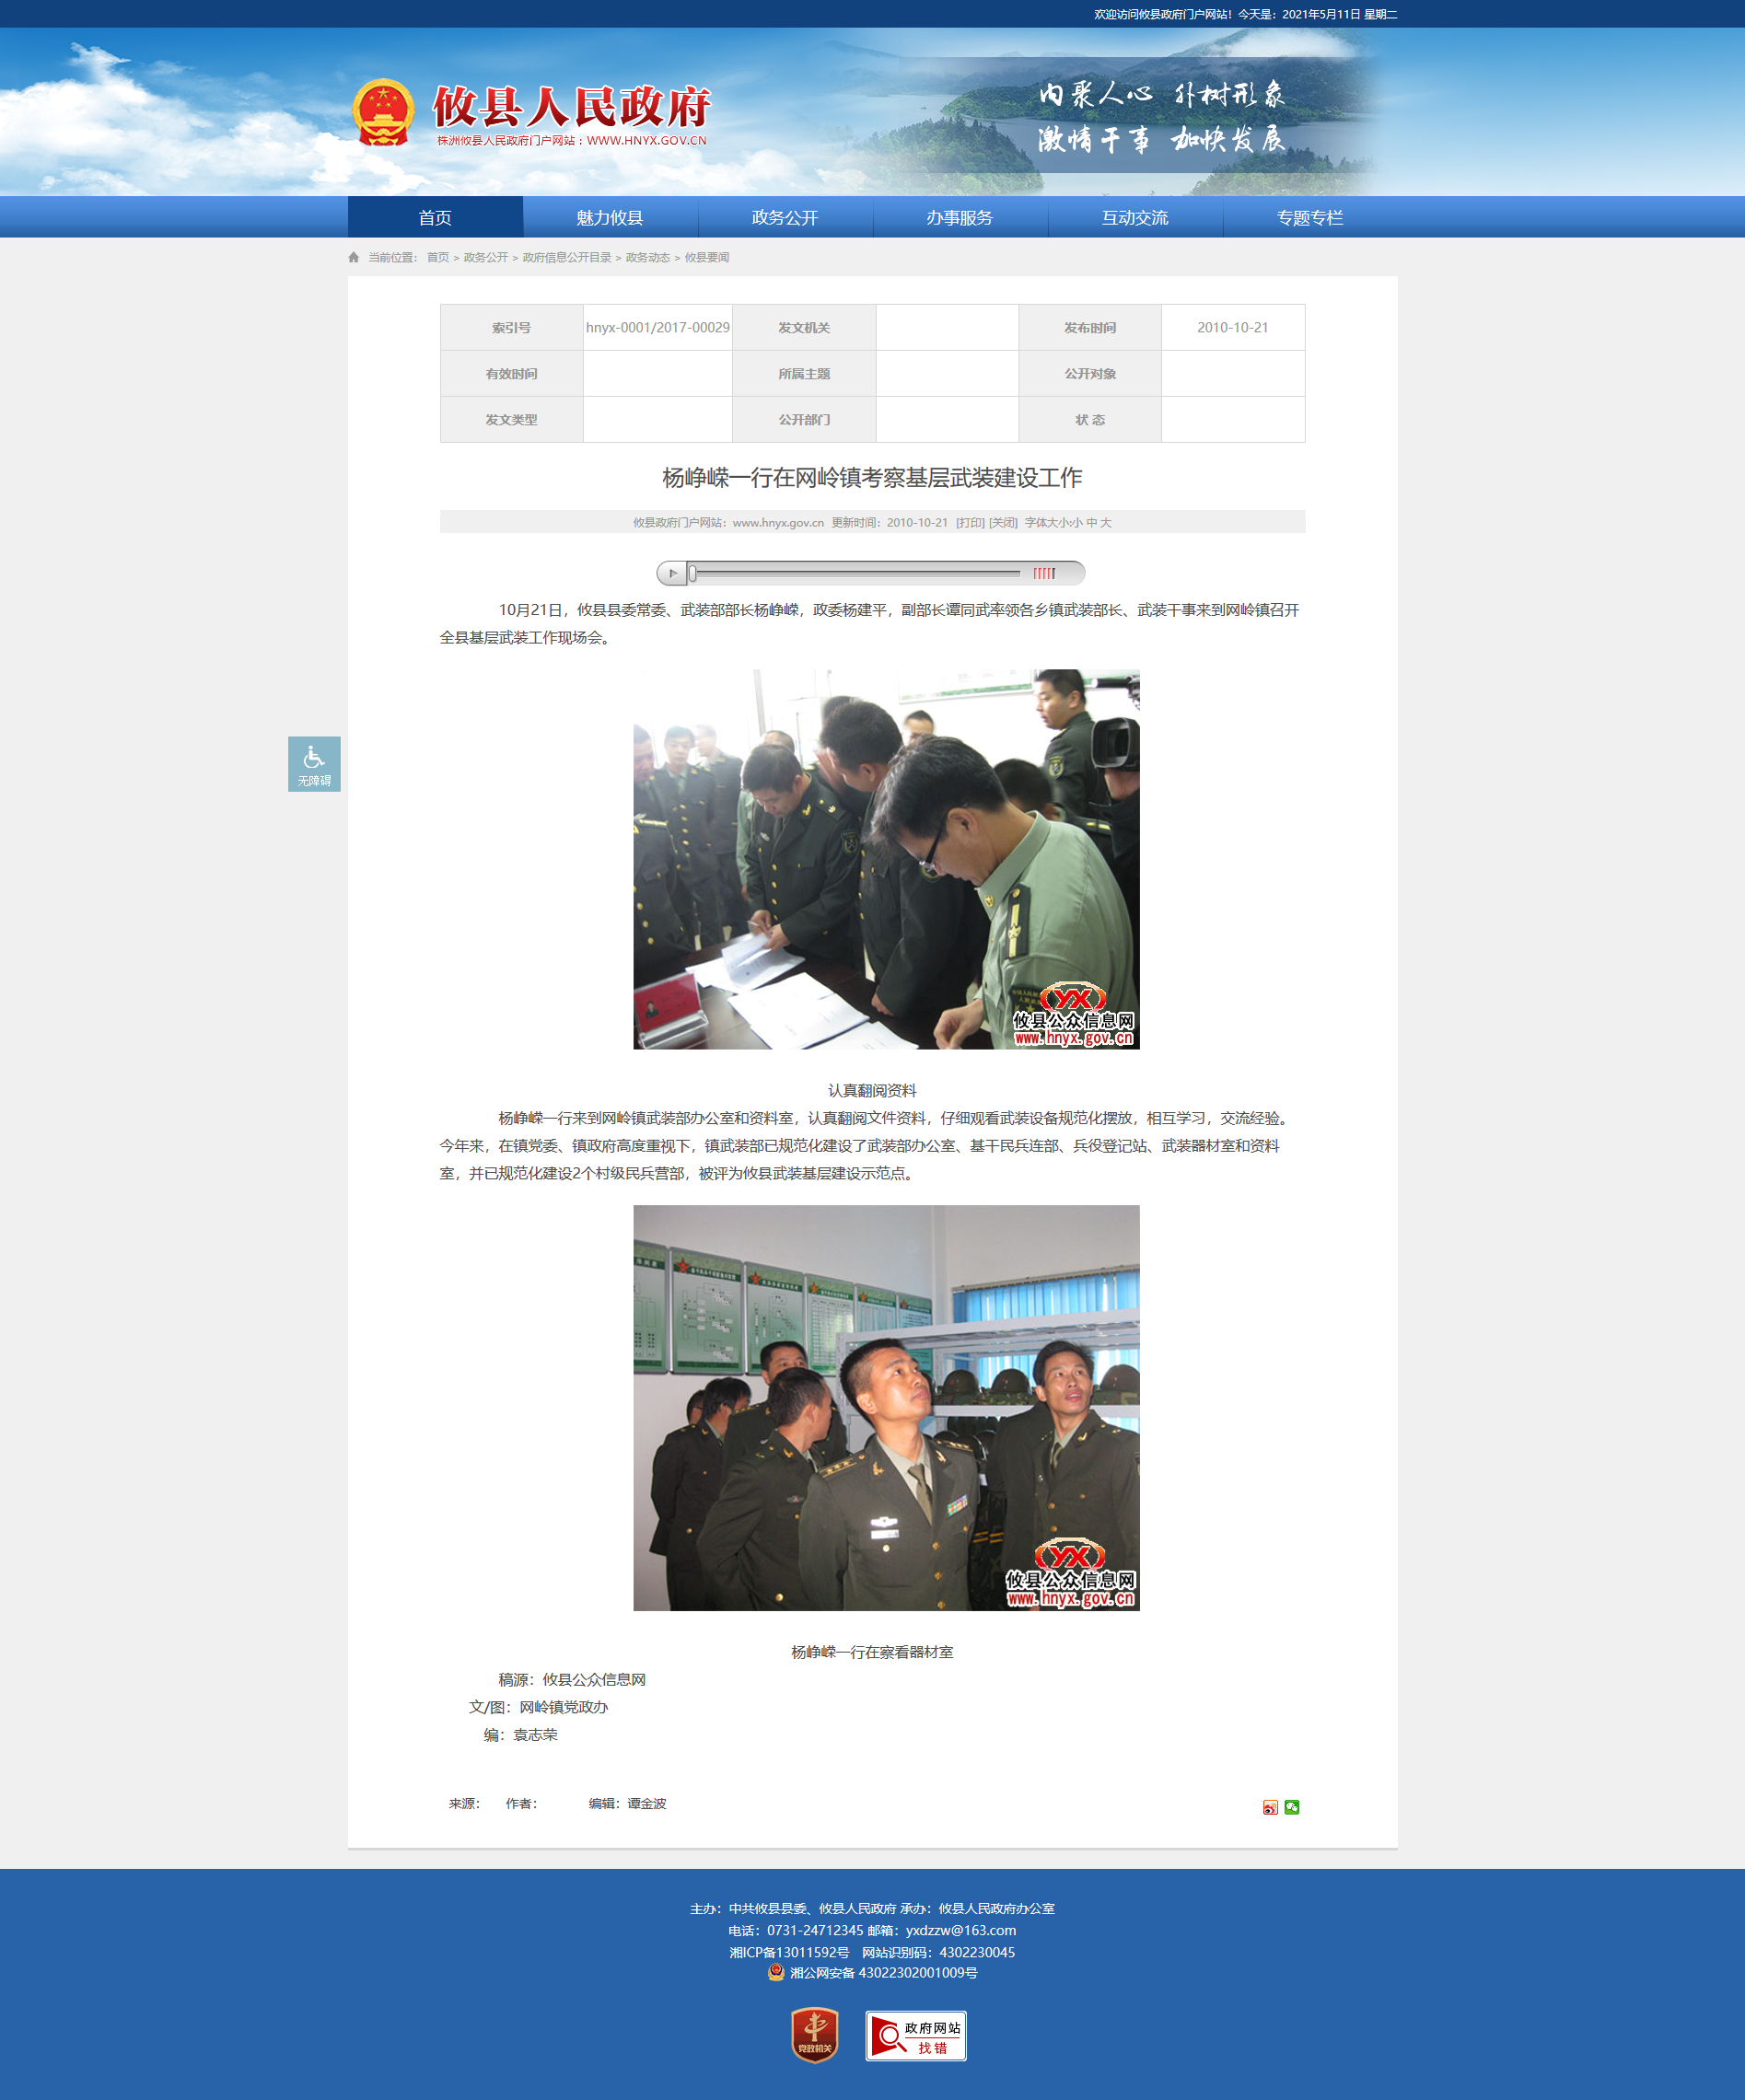The image size is (1745, 2100).
Task: Open the 首页 navigation tab
Action: pyautogui.click(x=435, y=217)
